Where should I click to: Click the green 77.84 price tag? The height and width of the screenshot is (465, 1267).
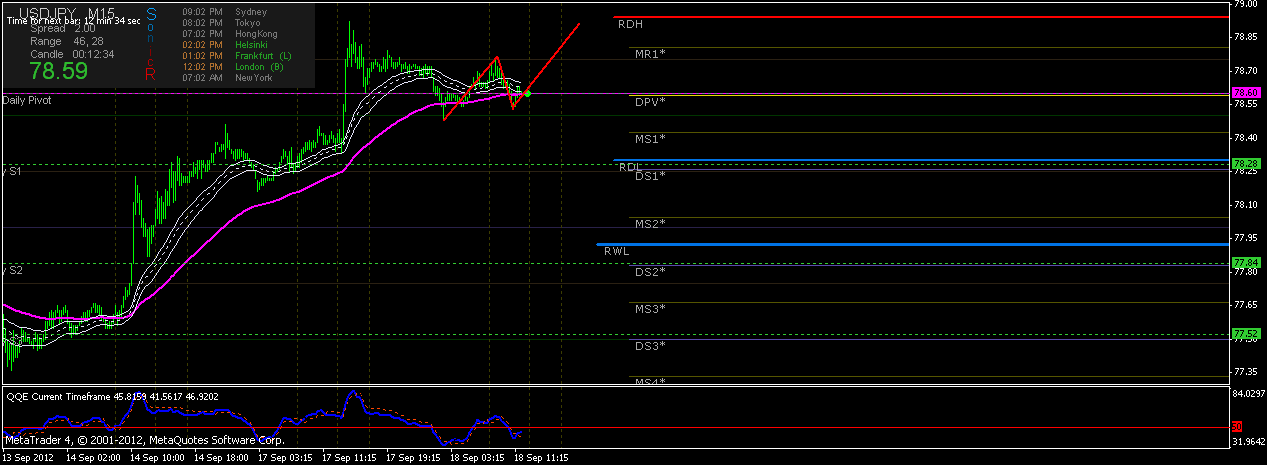(x=1245, y=262)
